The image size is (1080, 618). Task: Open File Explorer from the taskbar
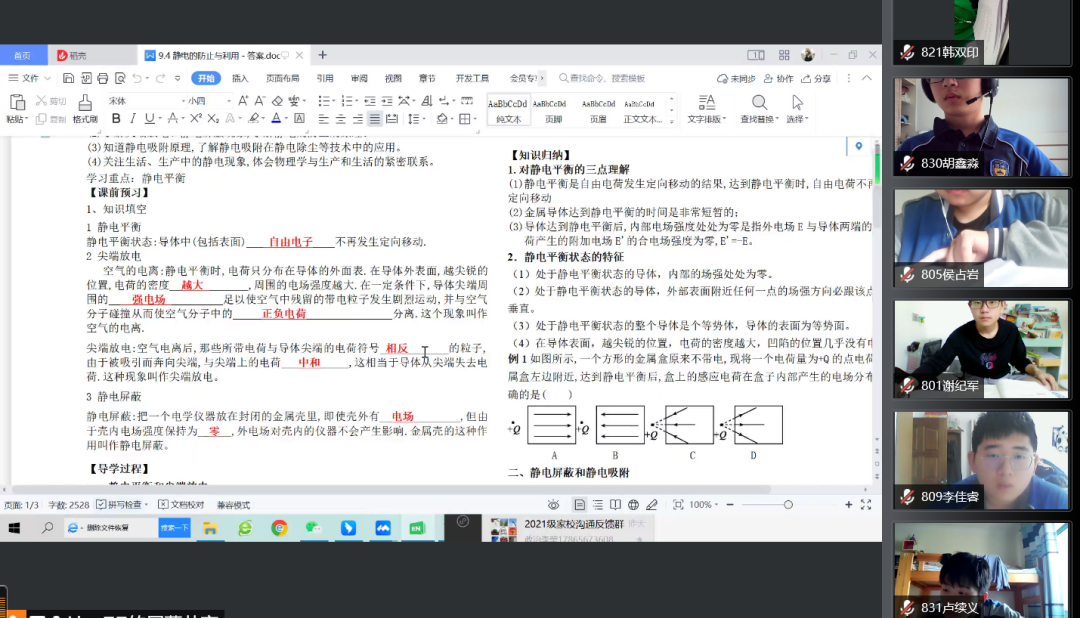210,528
